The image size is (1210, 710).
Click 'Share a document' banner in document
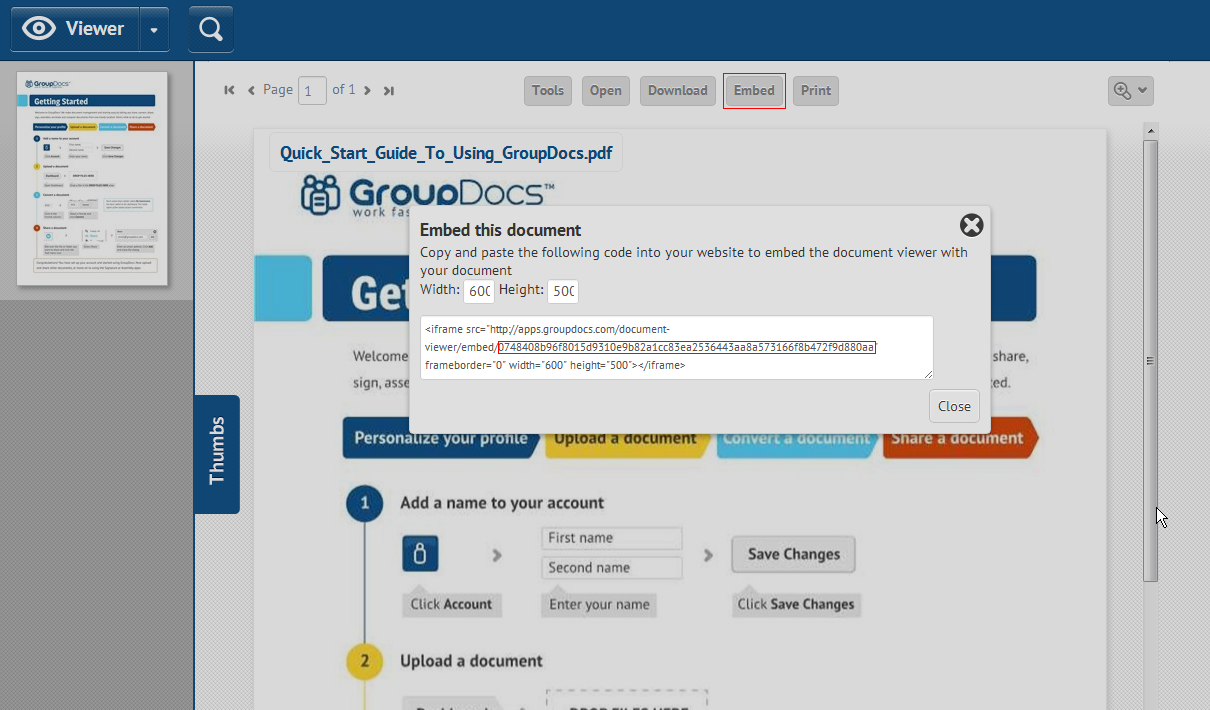coord(961,438)
